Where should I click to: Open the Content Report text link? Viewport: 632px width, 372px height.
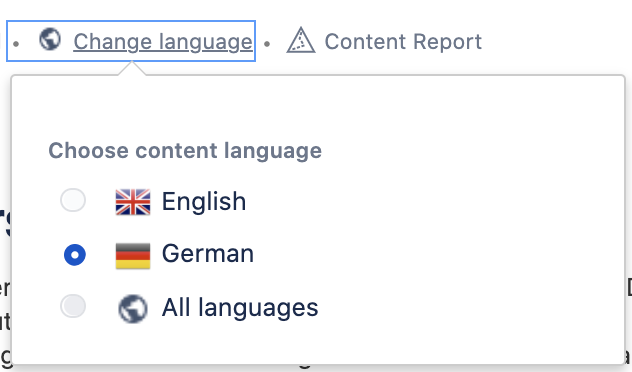point(403,42)
